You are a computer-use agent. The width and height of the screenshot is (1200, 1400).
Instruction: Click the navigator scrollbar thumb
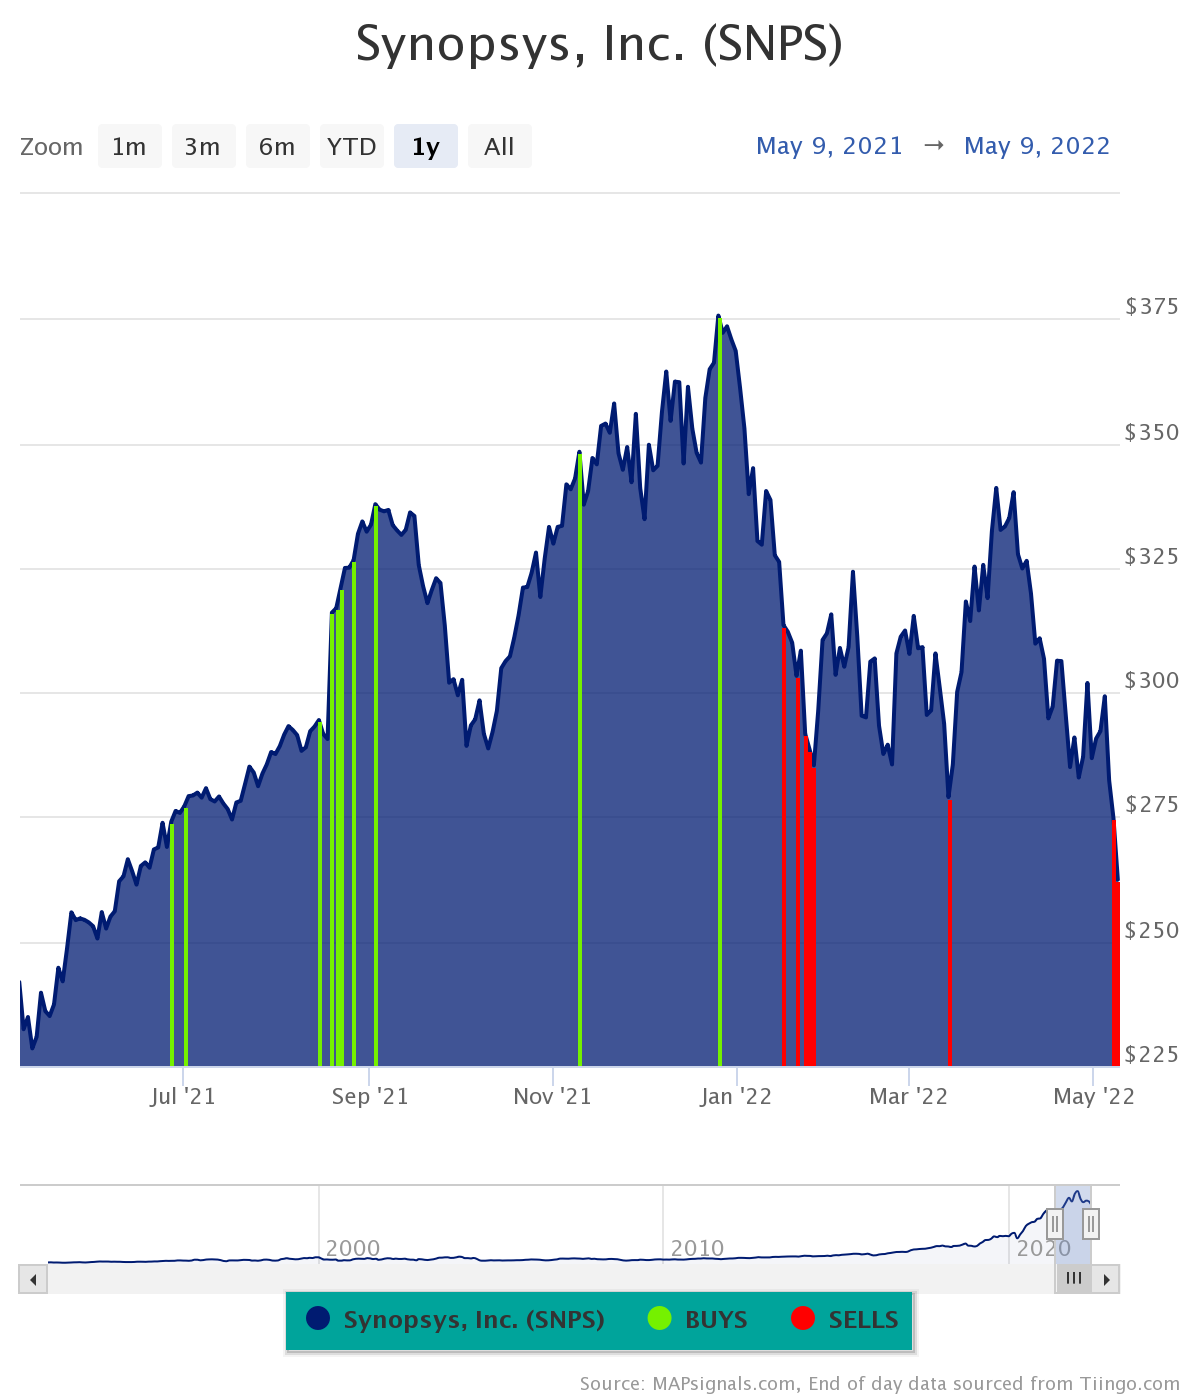[1074, 1278]
